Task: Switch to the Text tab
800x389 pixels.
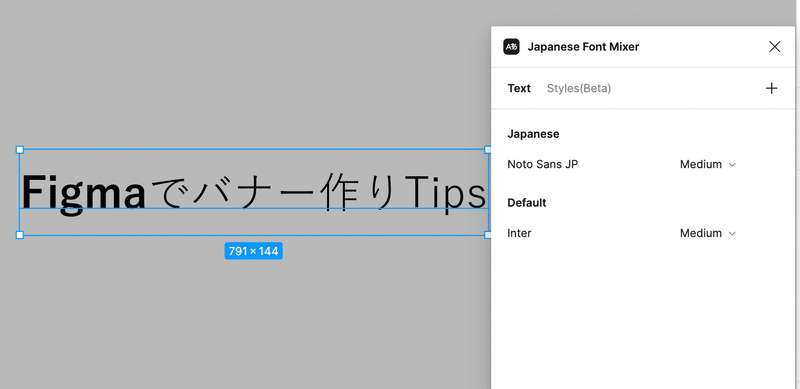Action: coord(519,88)
